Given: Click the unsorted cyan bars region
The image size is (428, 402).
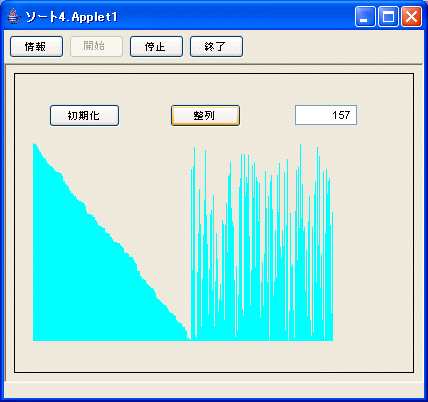Looking at the screenshot, I should 262,267.
